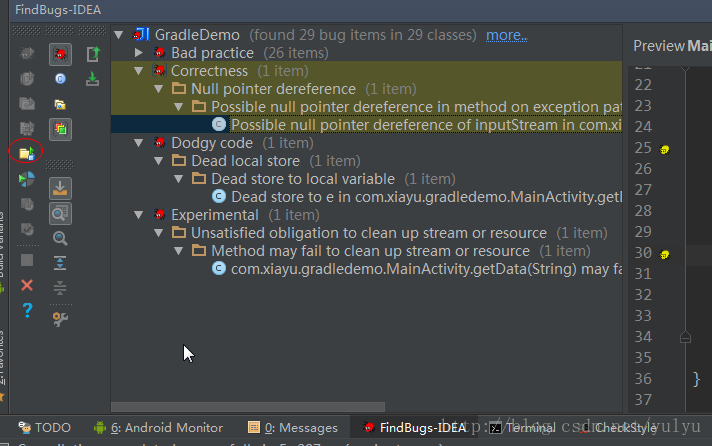Open the TODO tool window tab
The image size is (712, 446).
point(44,427)
